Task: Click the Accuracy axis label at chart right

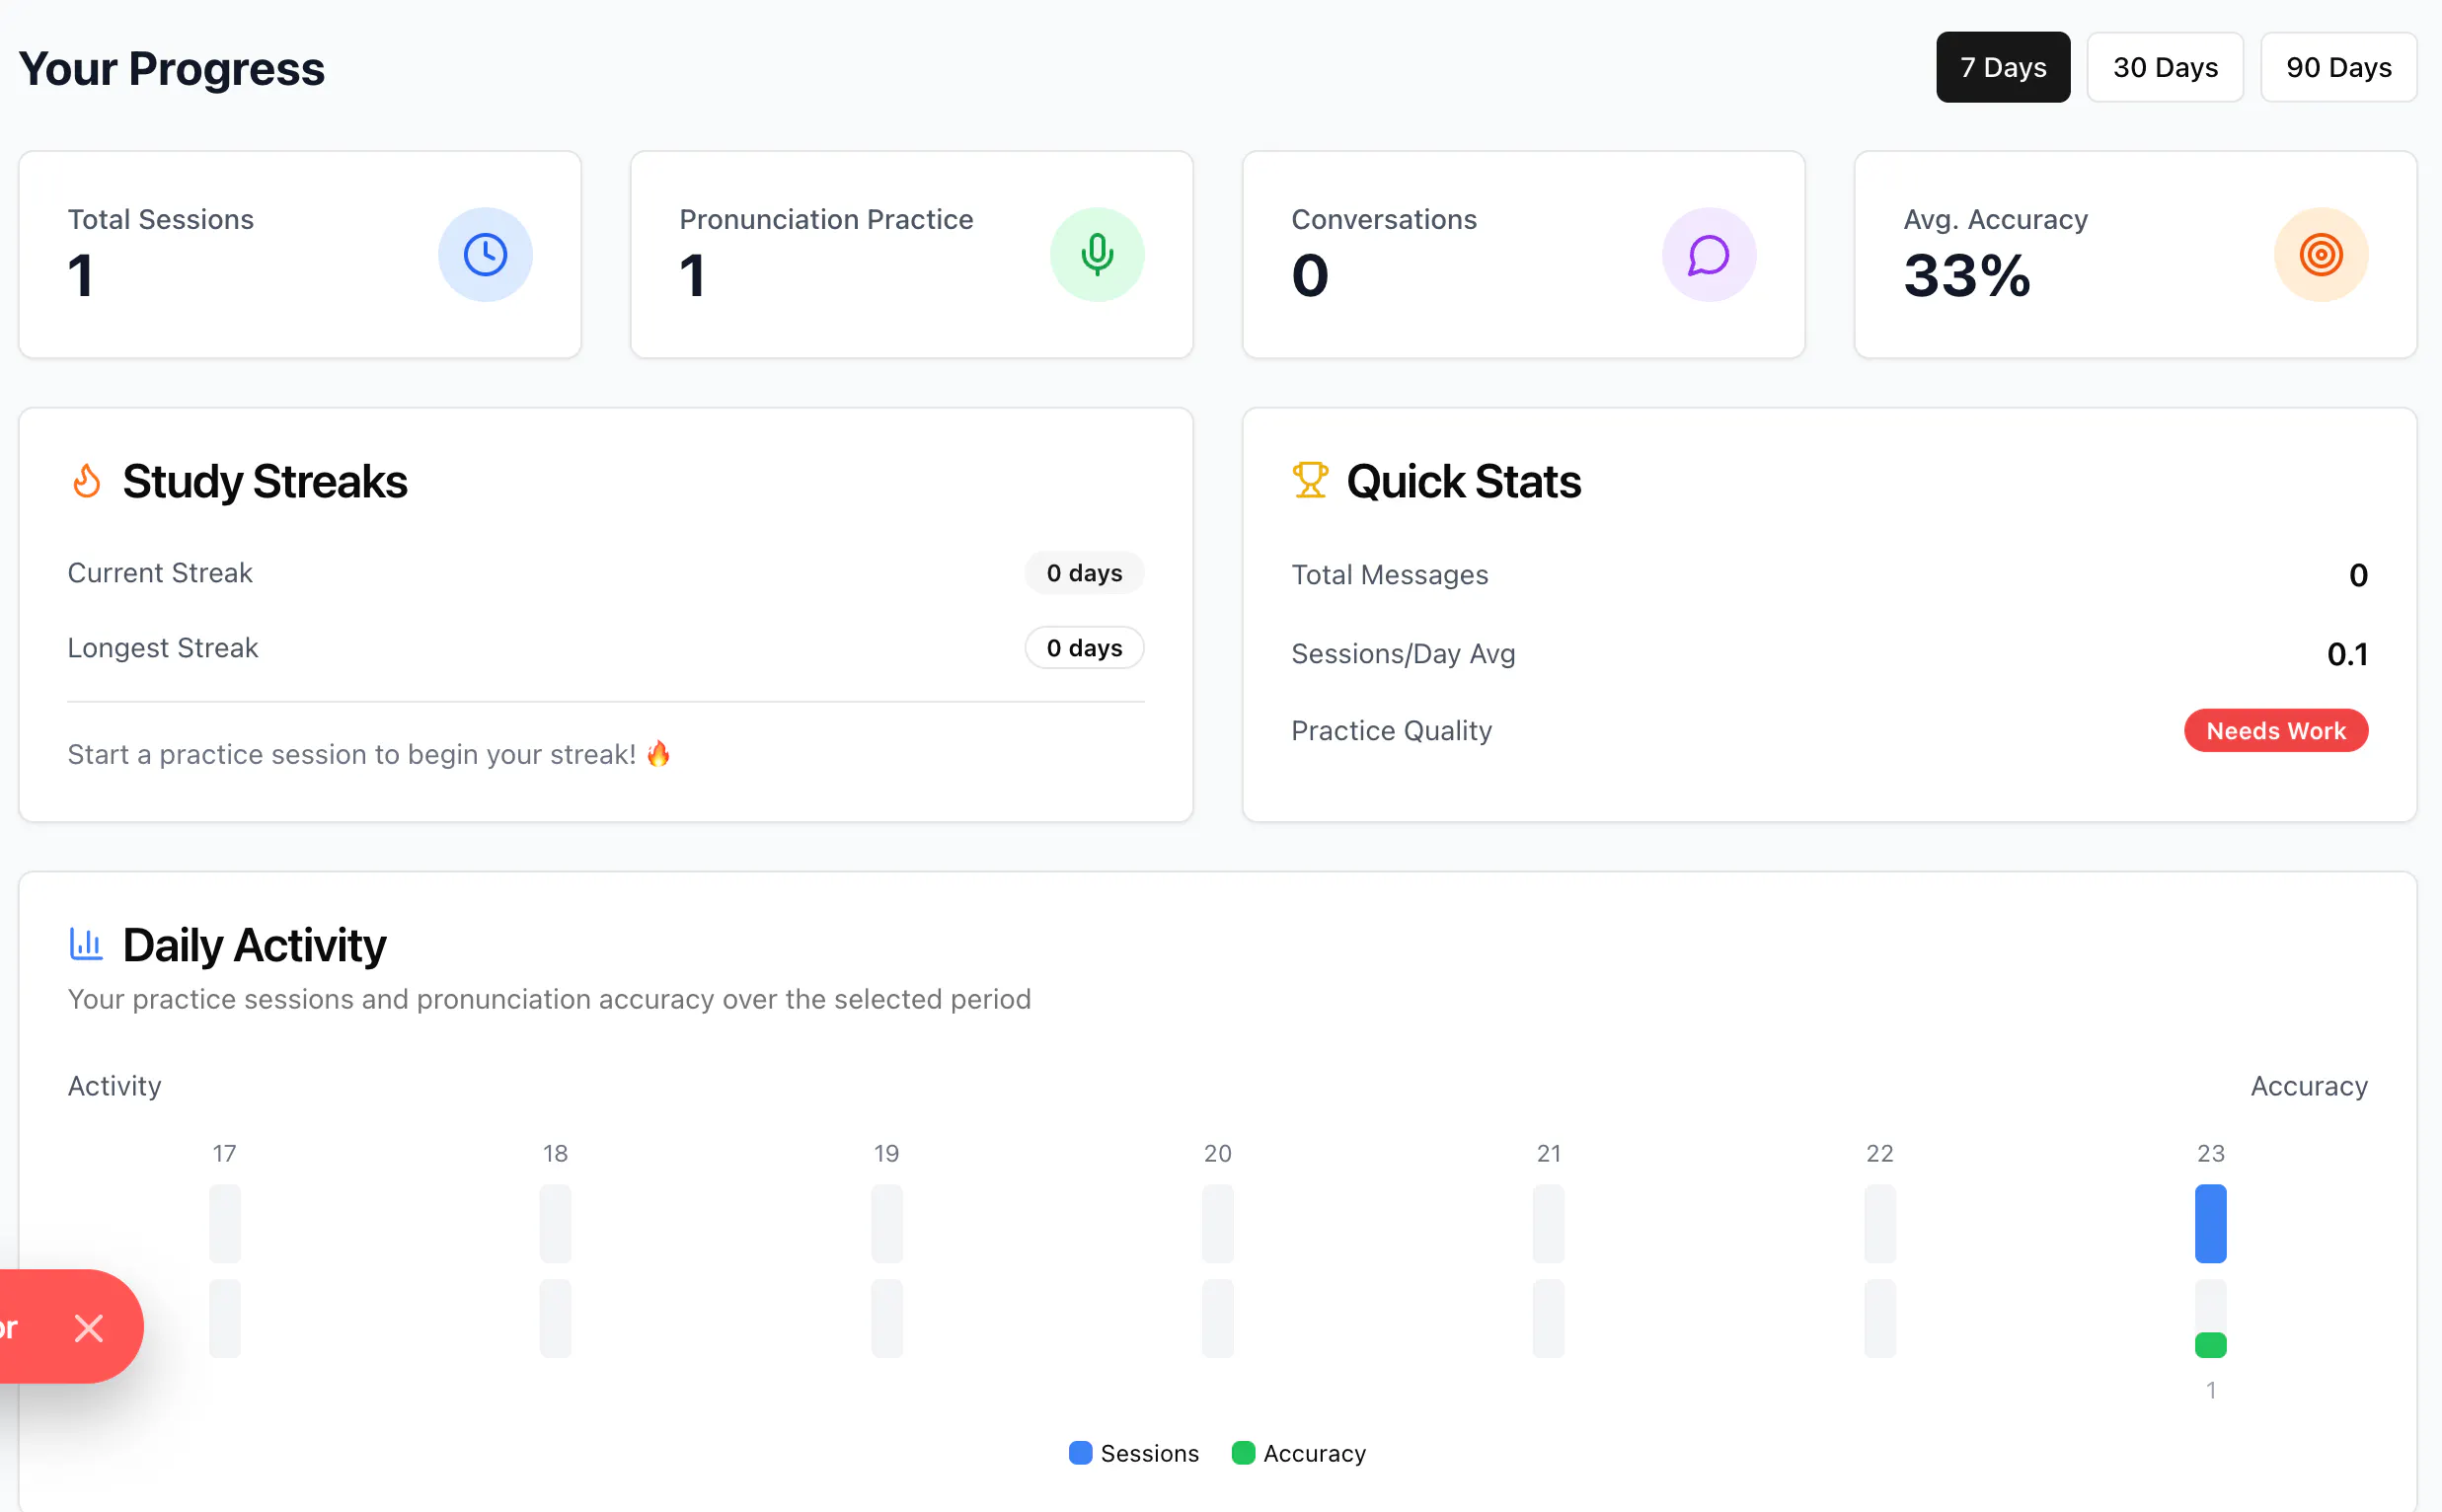Action: click(x=2308, y=1086)
